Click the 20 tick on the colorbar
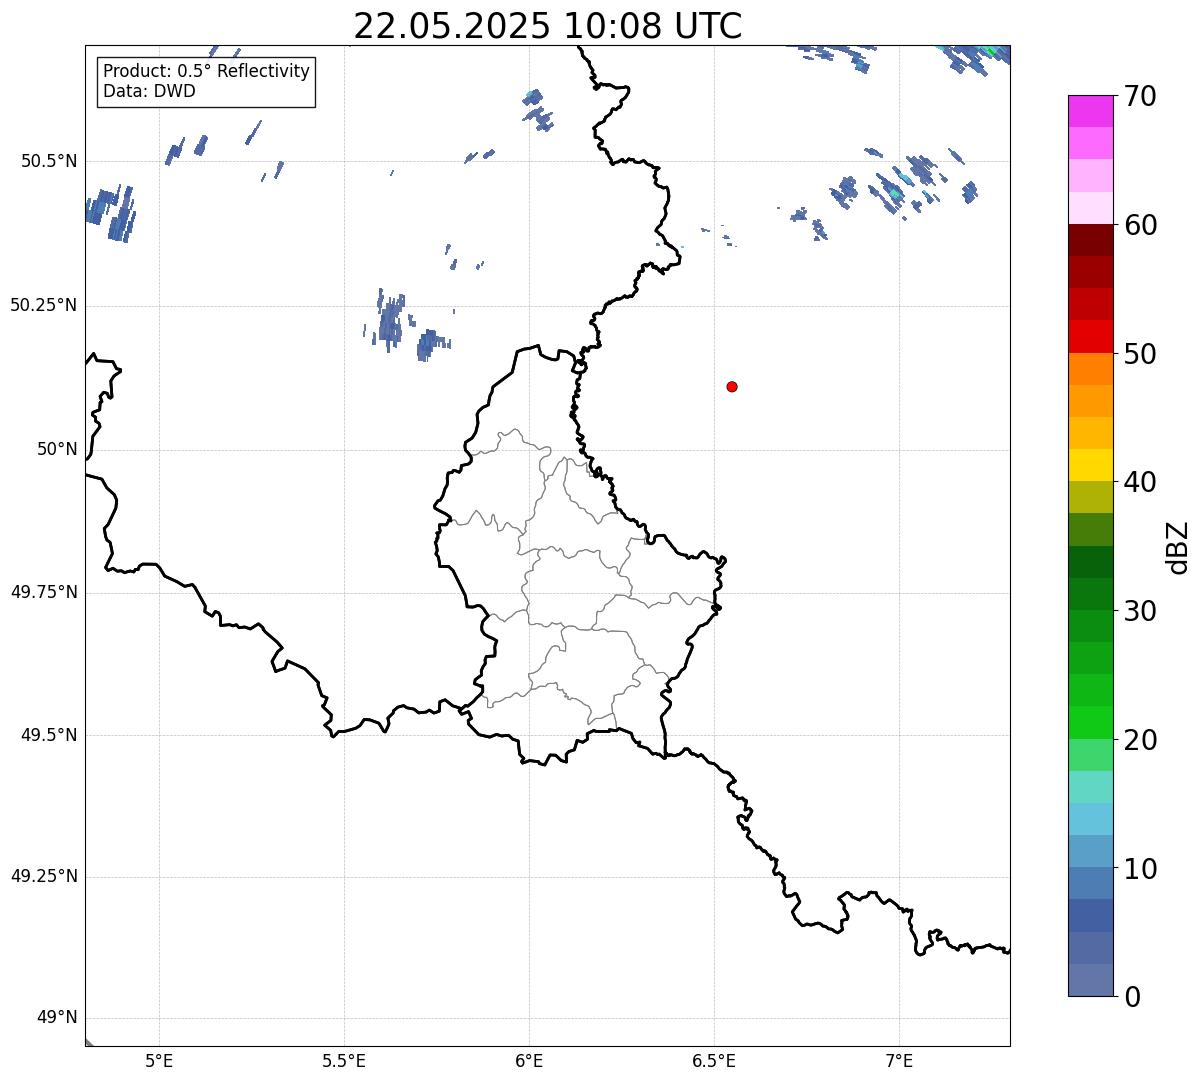The image size is (1202, 1081). tap(1140, 740)
